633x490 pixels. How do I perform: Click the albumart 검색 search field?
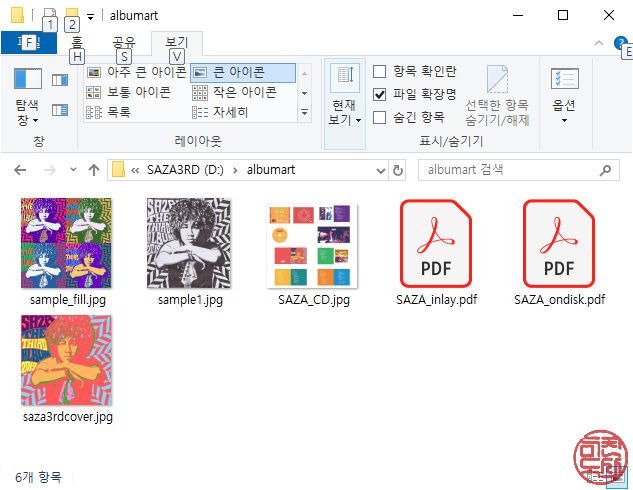[519, 170]
